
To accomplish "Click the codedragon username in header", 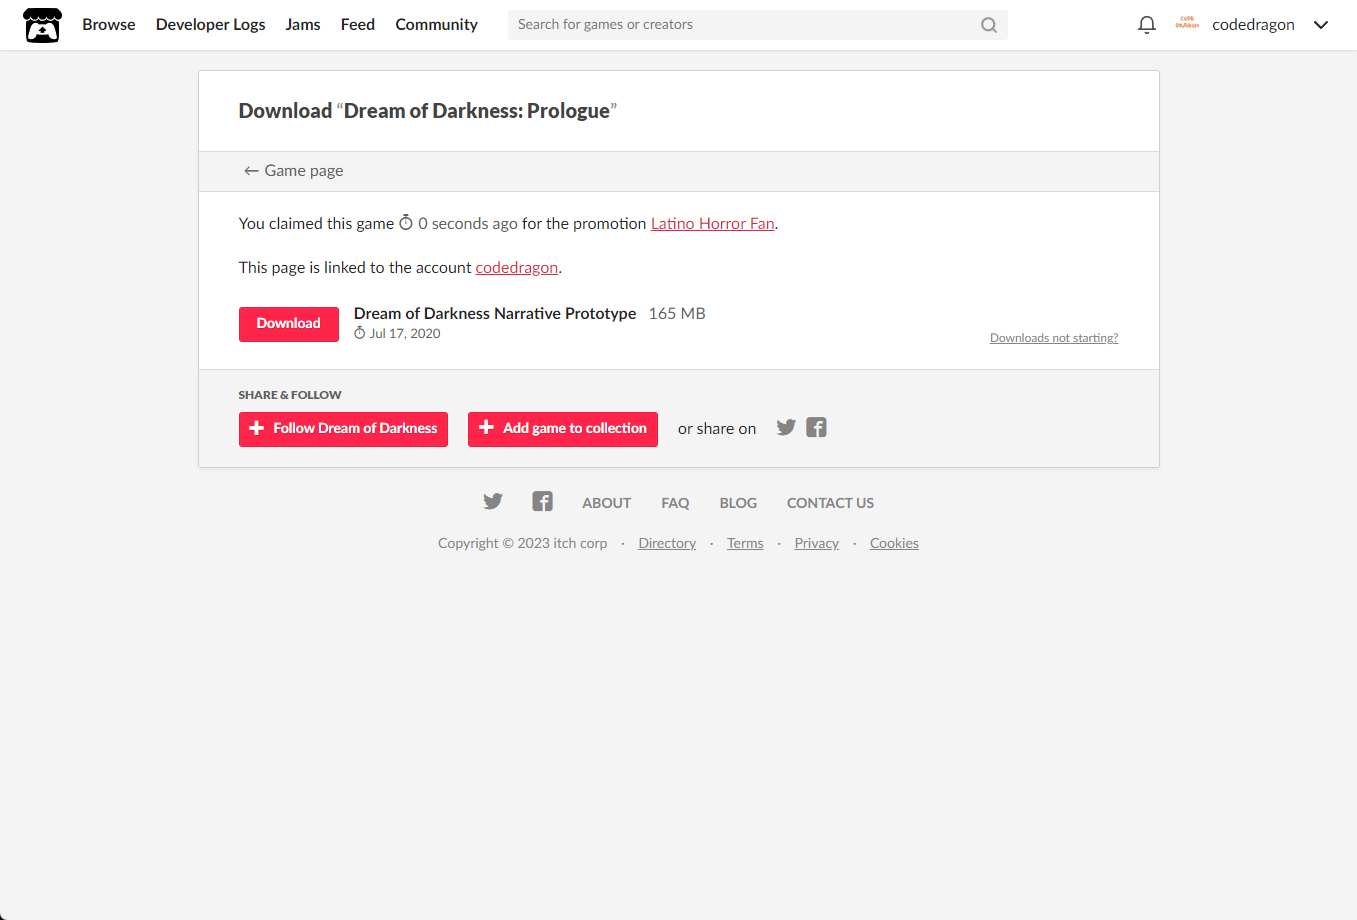I will pyautogui.click(x=1253, y=25).
